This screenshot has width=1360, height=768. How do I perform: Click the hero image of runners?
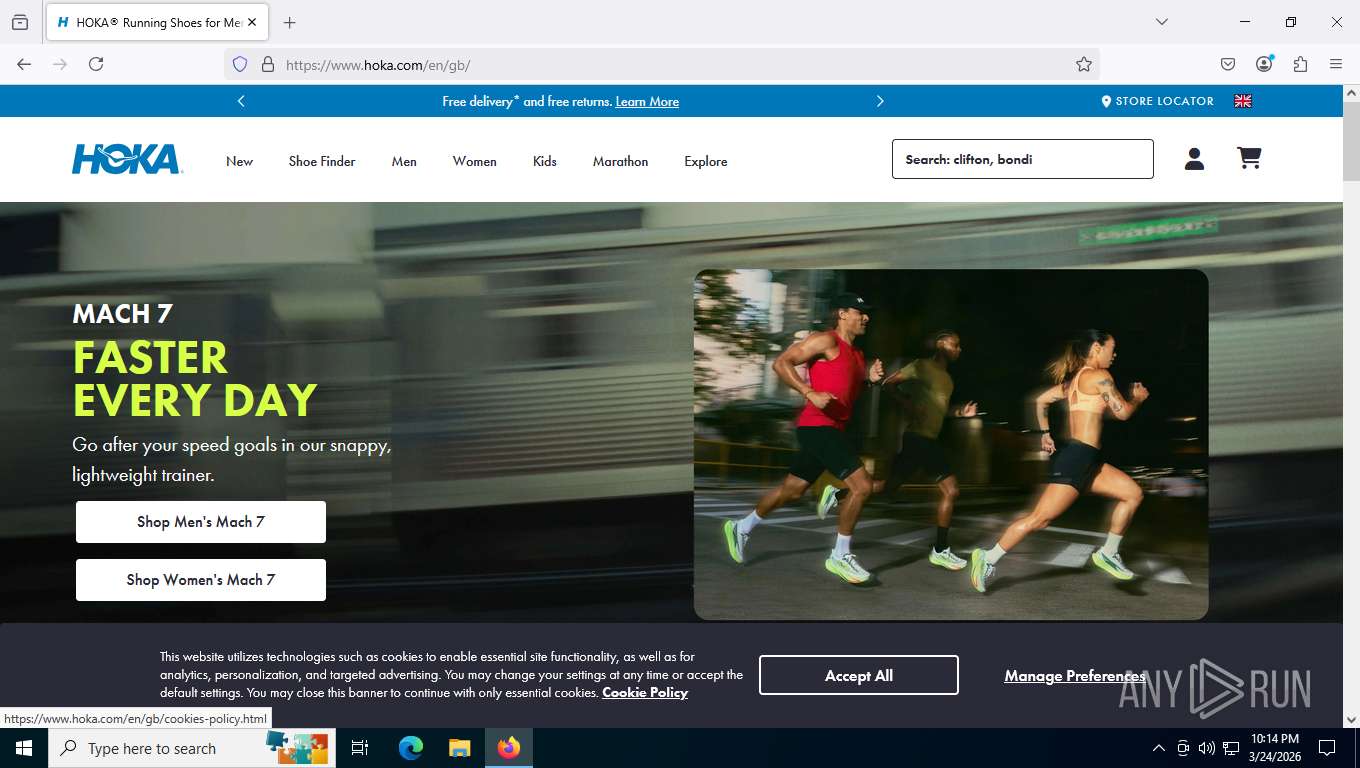951,444
